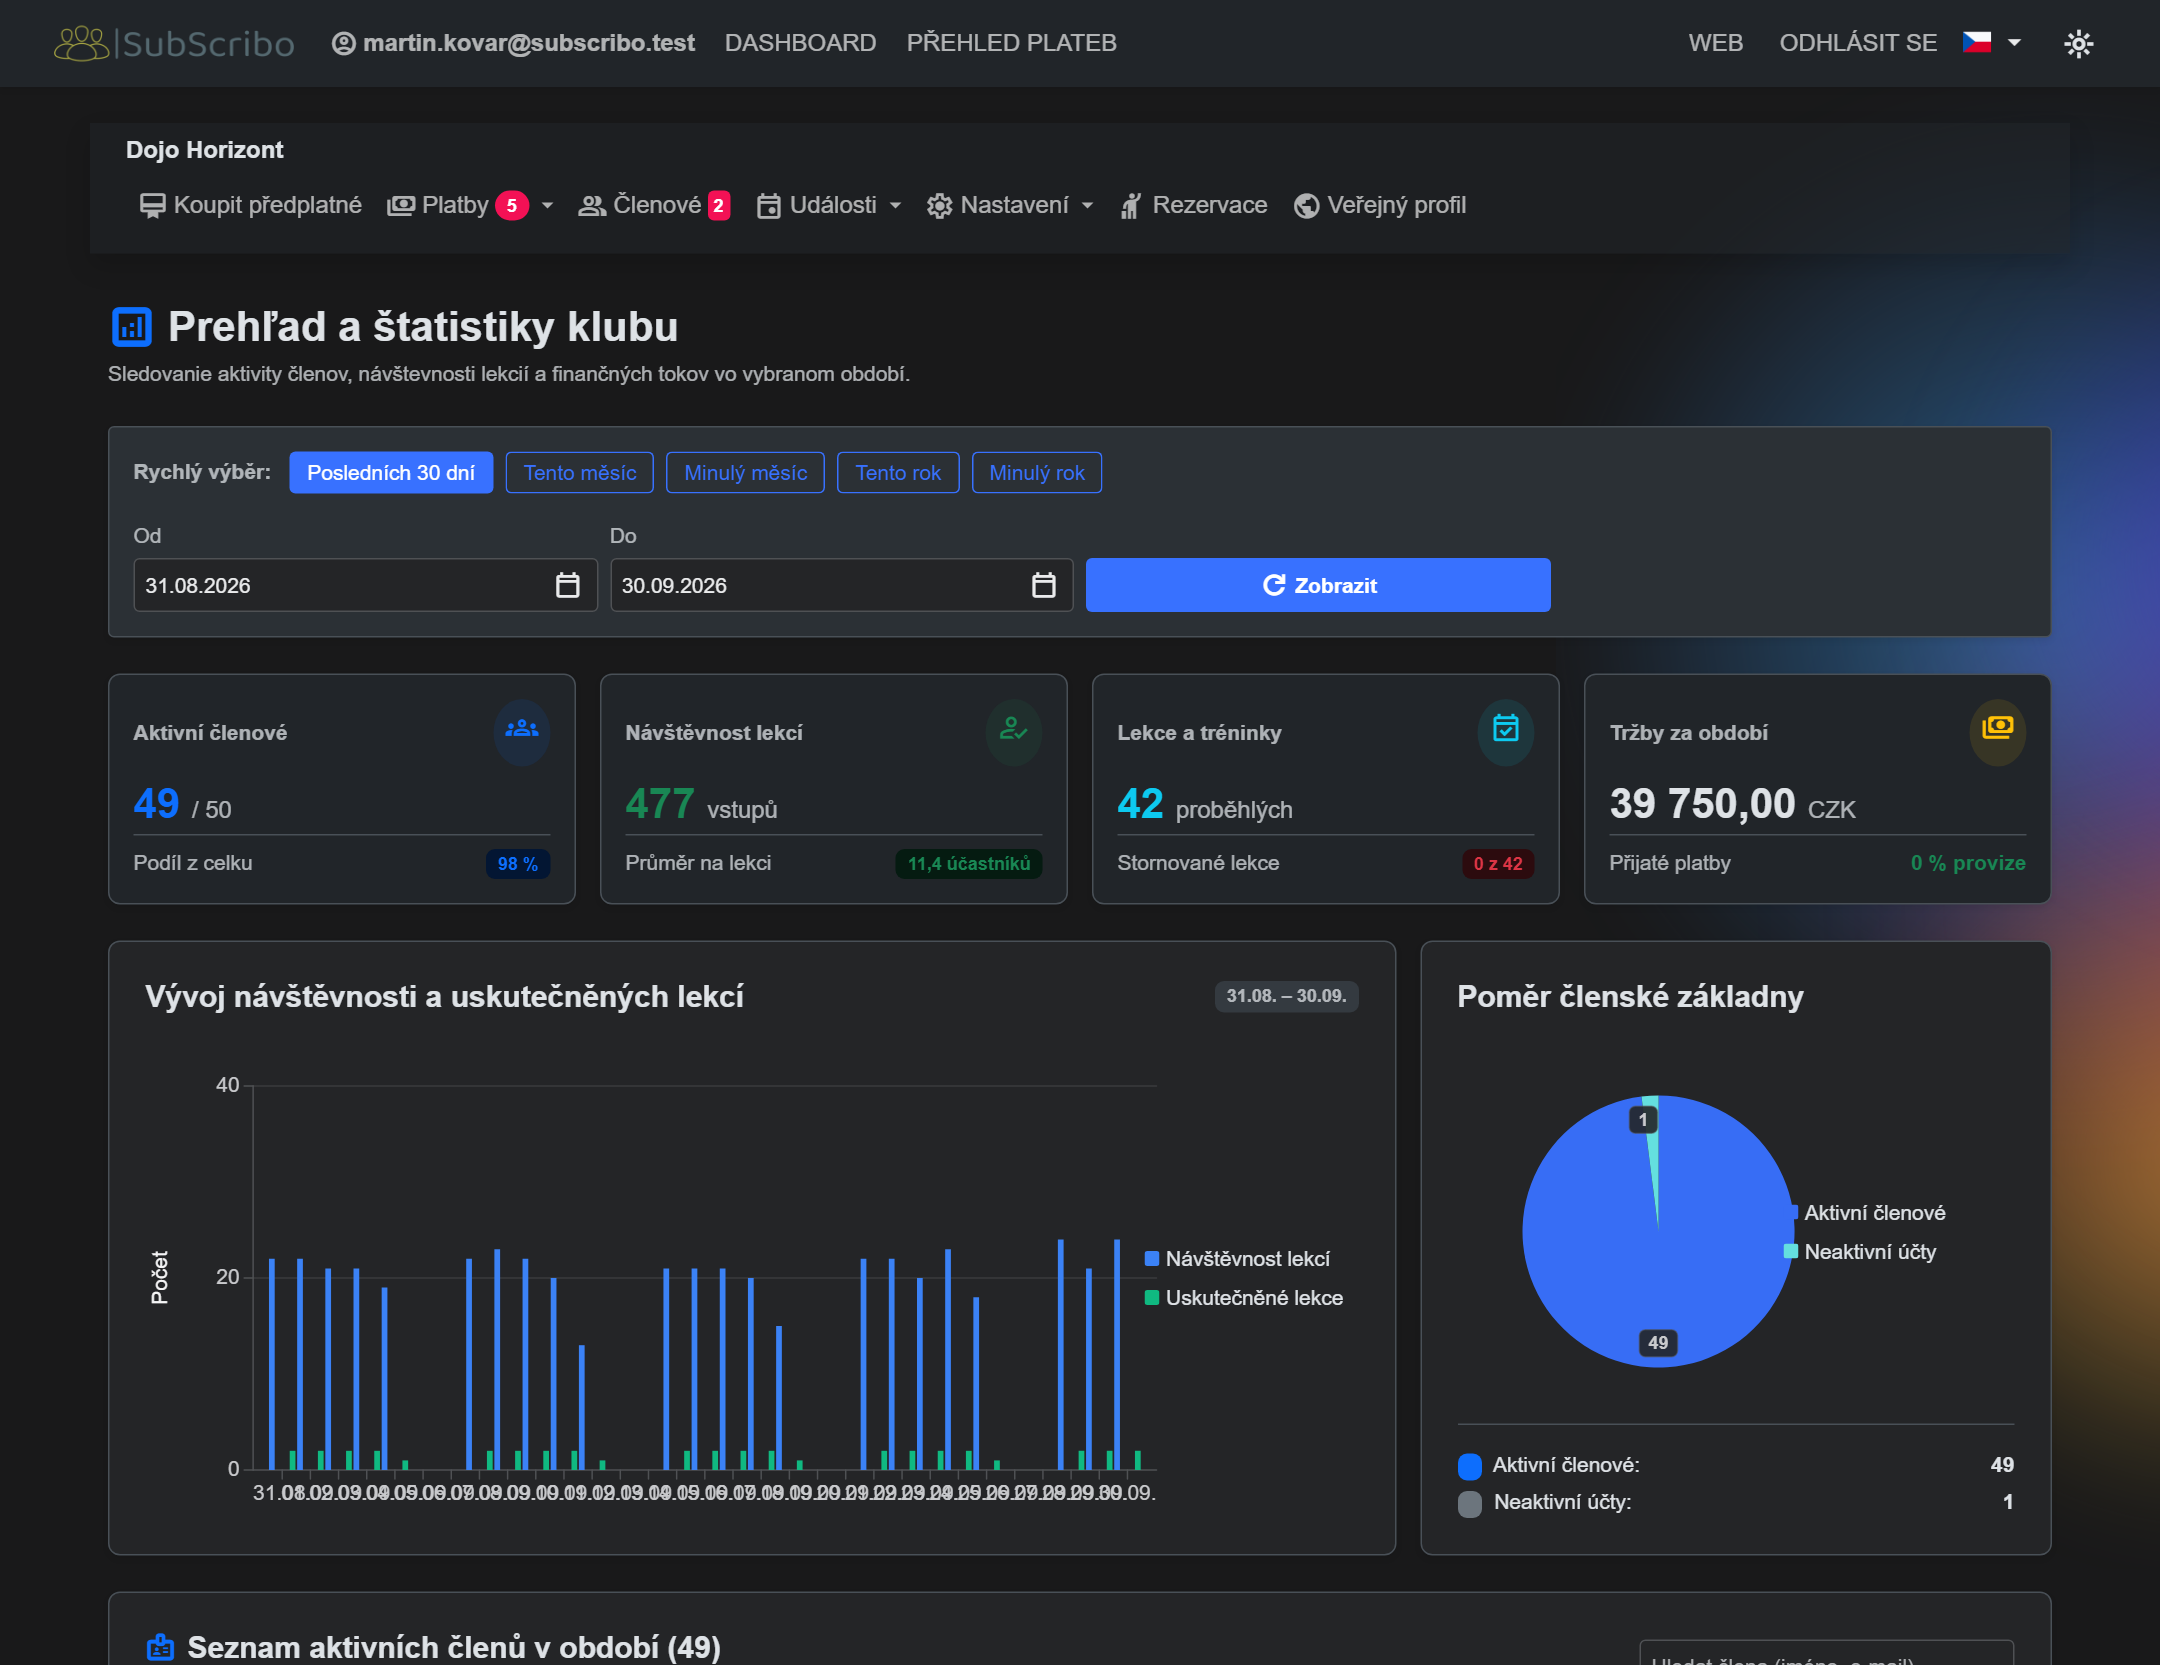
Task: Toggle the light/dark theme sun icon
Action: coord(2078,43)
